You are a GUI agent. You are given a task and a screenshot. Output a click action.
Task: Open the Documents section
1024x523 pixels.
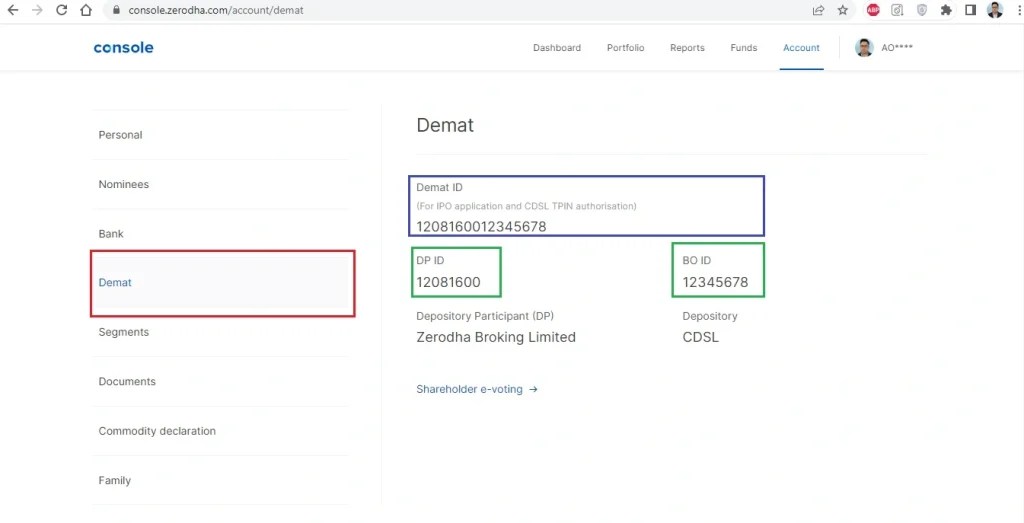(221, 381)
